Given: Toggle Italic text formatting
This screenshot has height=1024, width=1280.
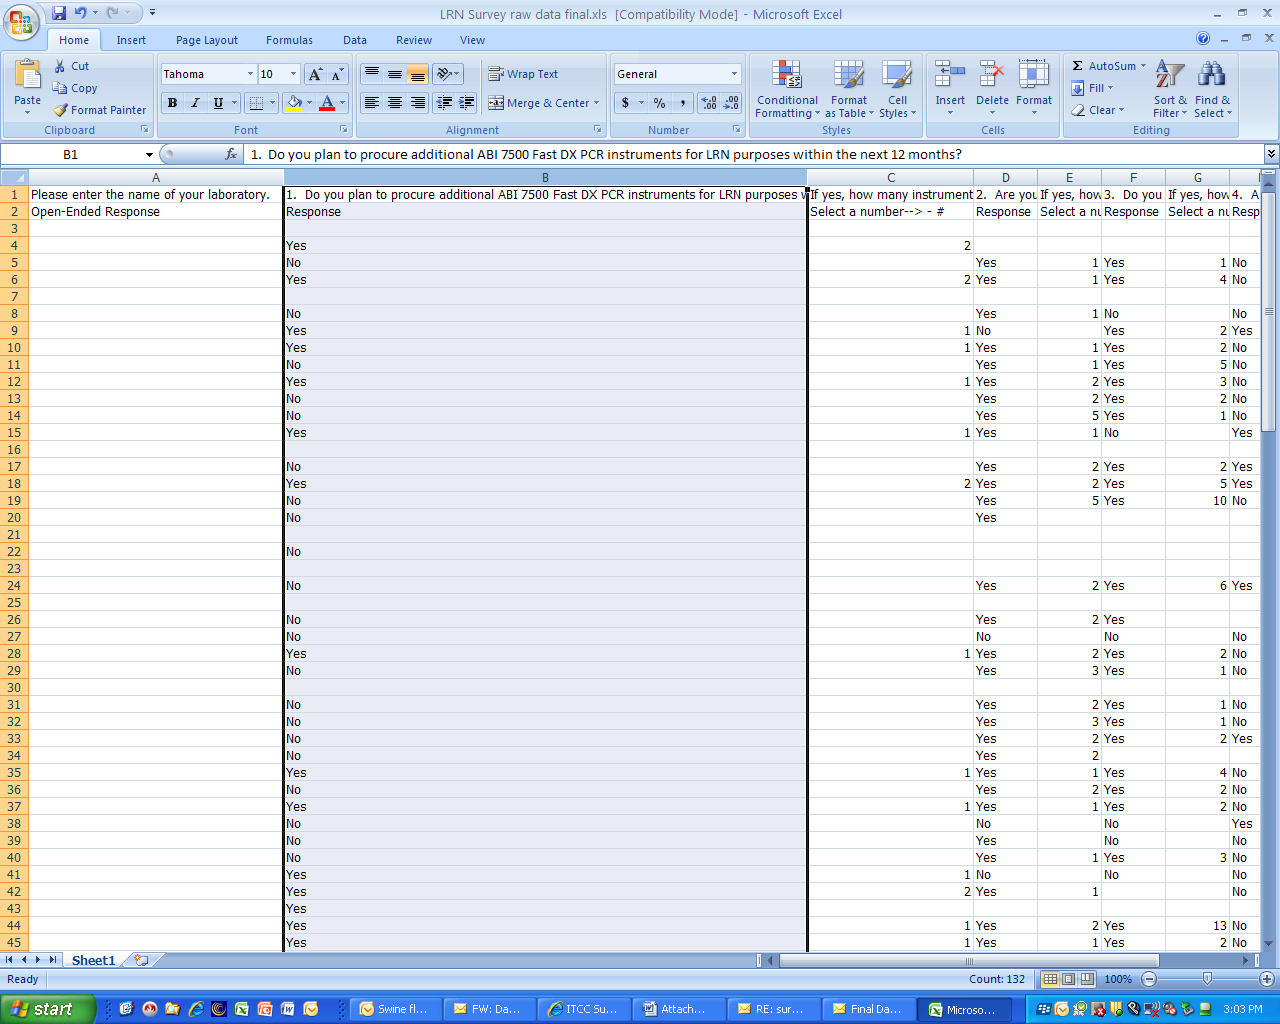Looking at the screenshot, I should pyautogui.click(x=195, y=103).
